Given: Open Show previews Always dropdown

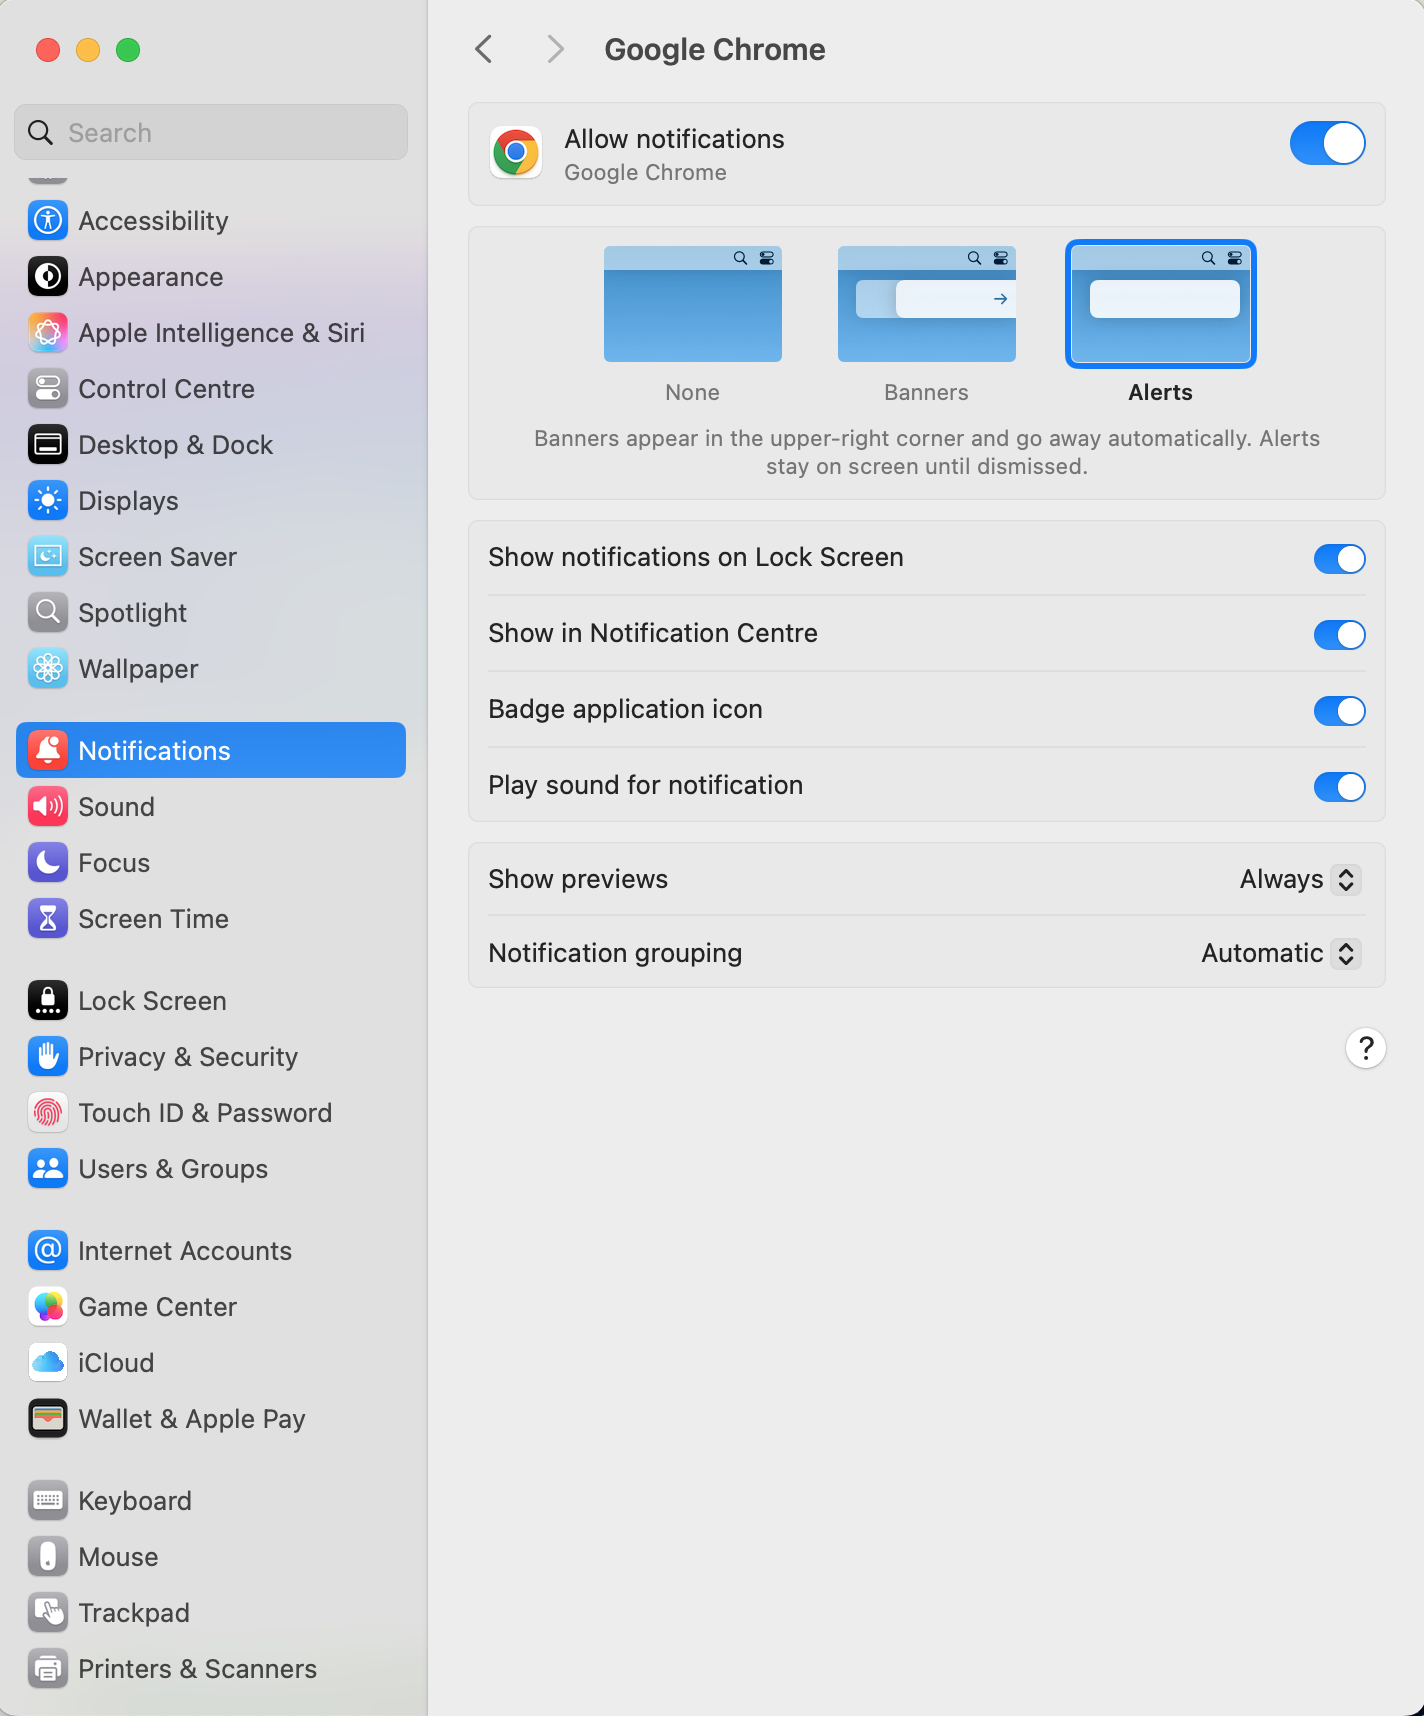Looking at the screenshot, I should (1300, 879).
